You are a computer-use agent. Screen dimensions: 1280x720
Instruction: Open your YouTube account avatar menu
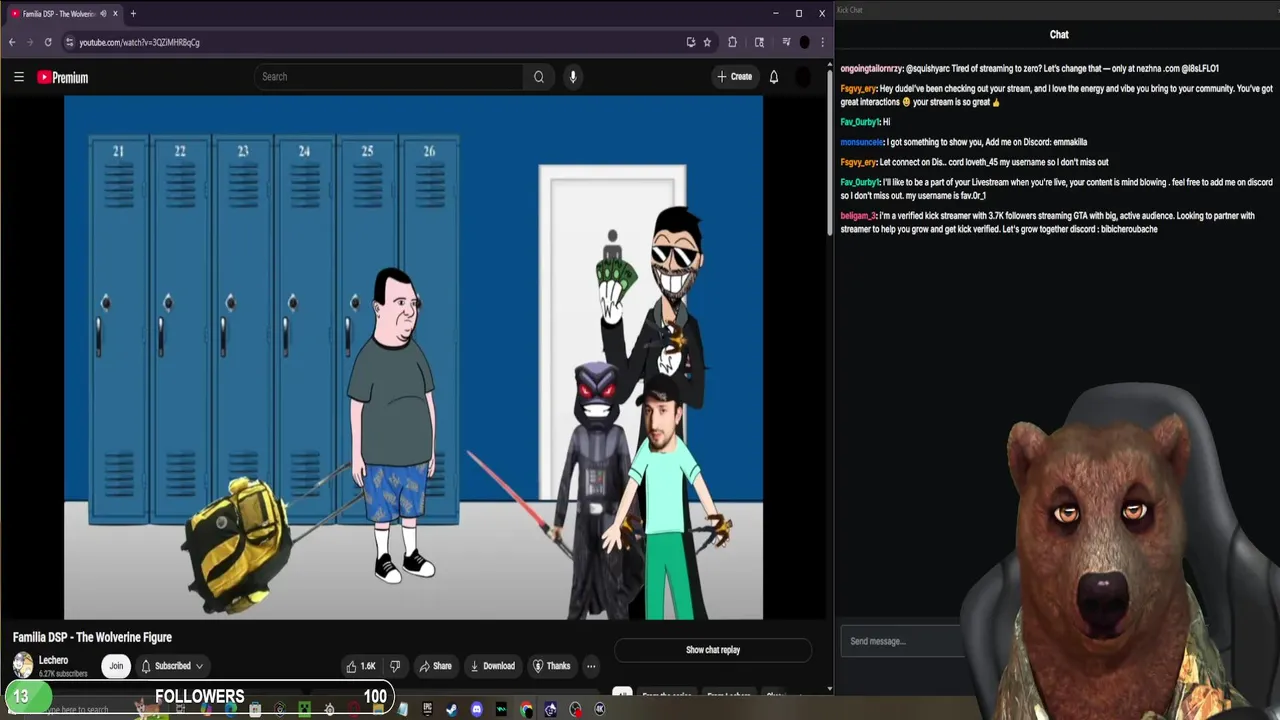803,77
